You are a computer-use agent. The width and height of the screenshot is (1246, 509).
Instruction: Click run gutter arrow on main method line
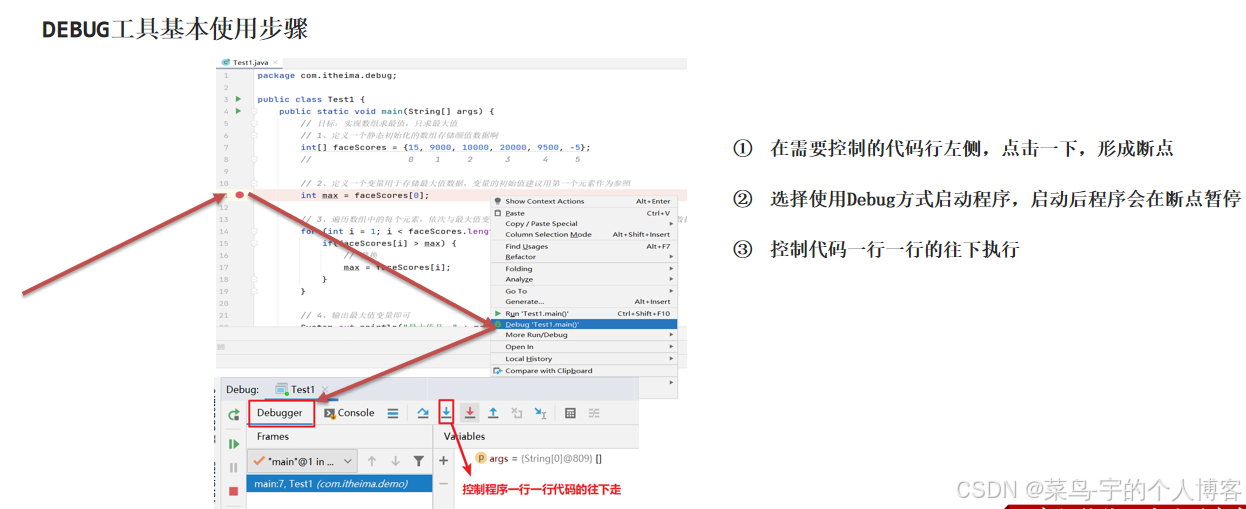pos(238,111)
